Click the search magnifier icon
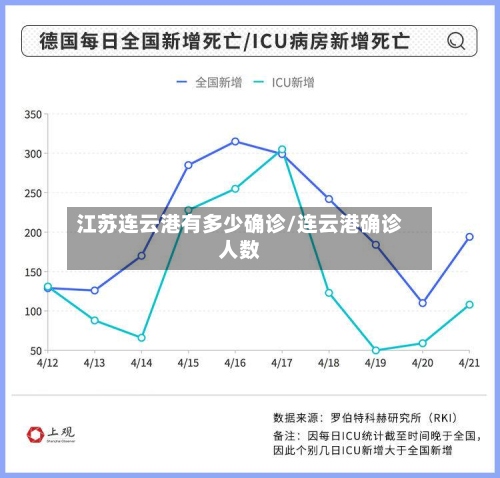This screenshot has height=478, width=500. [456, 41]
